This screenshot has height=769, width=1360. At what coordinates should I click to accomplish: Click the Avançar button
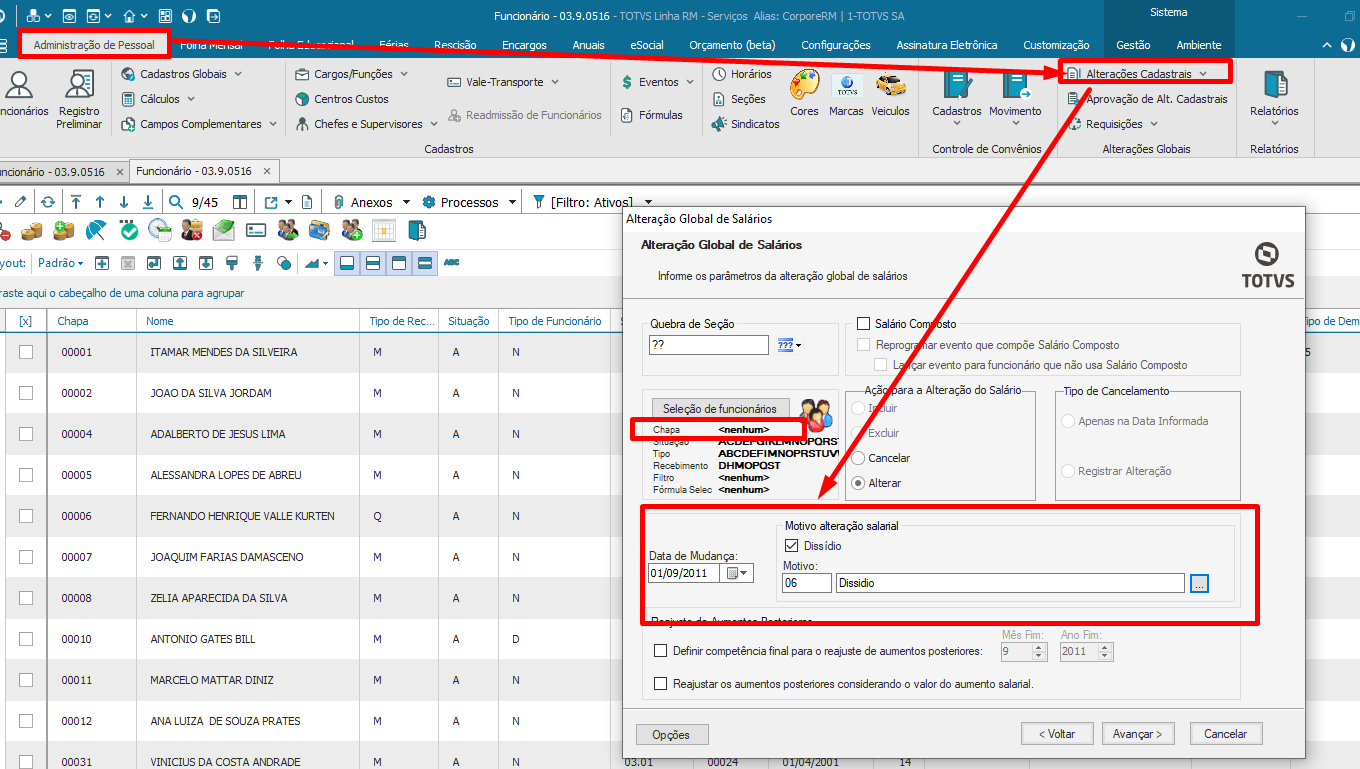[x=1138, y=734]
